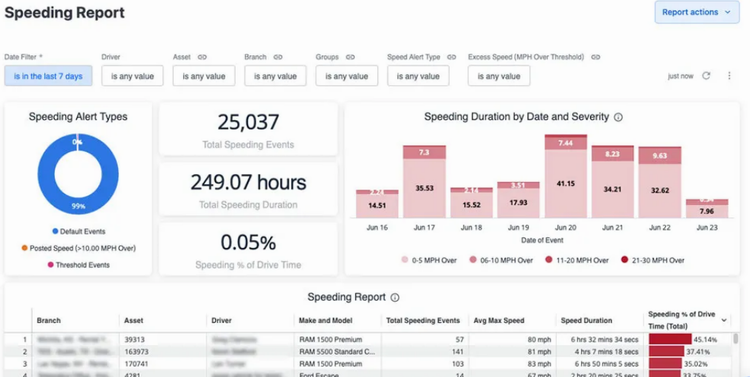Click the link icon beside Speed Alert Type
Image resolution: width=750 pixels, height=377 pixels.
452,57
